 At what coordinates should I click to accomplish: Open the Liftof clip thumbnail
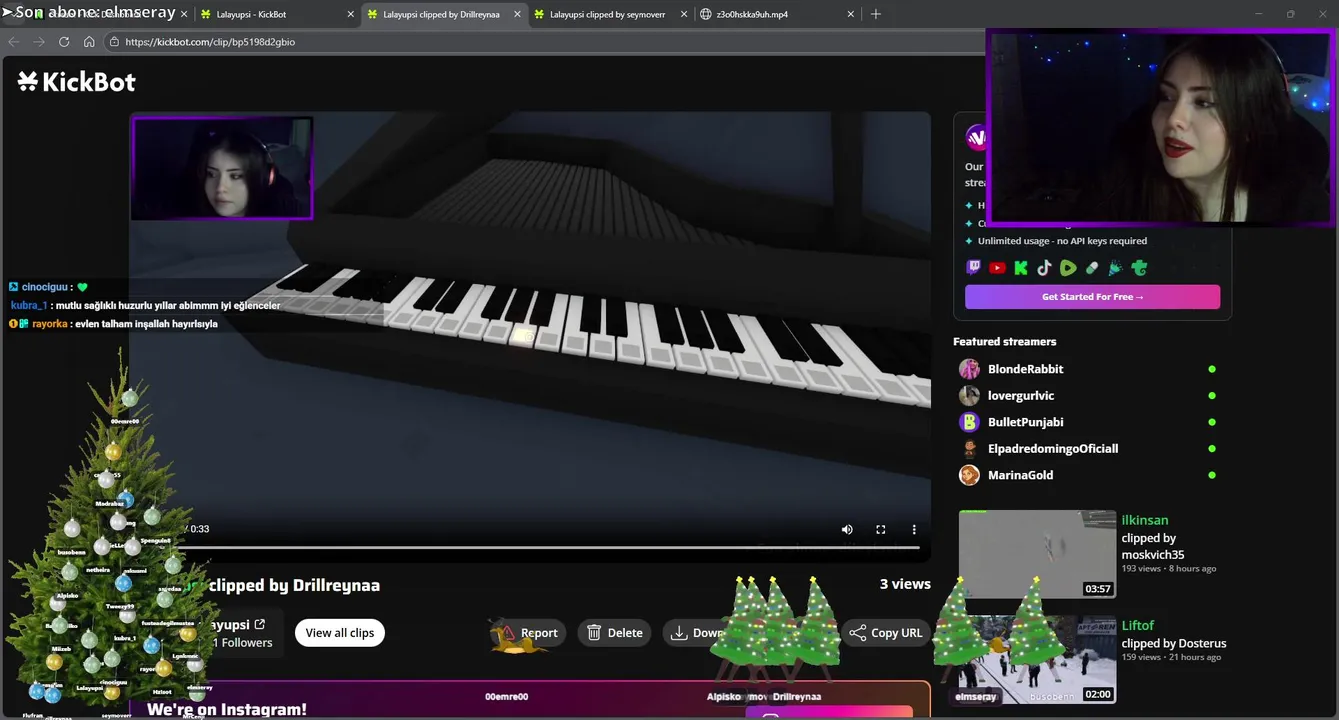click(1037, 659)
